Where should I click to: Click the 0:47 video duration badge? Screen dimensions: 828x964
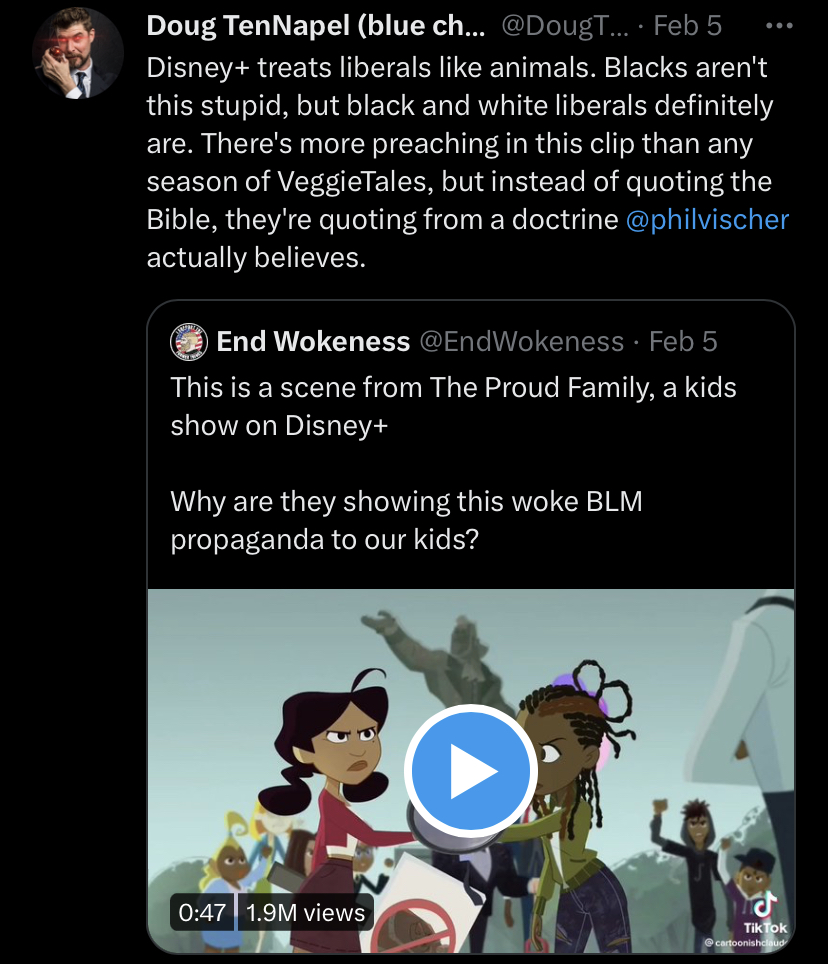pyautogui.click(x=202, y=912)
